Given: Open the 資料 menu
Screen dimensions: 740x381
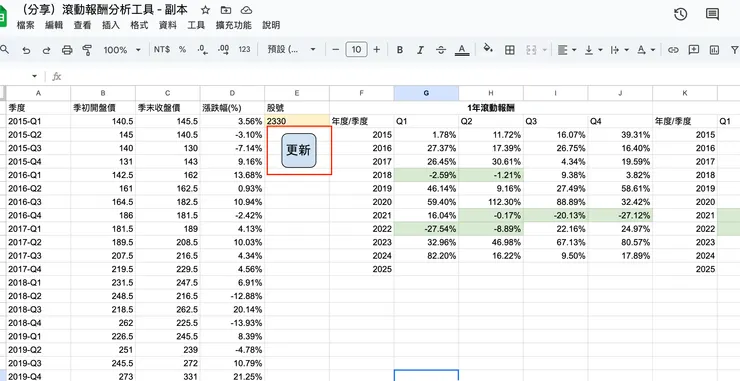Looking at the screenshot, I should tap(168, 25).
